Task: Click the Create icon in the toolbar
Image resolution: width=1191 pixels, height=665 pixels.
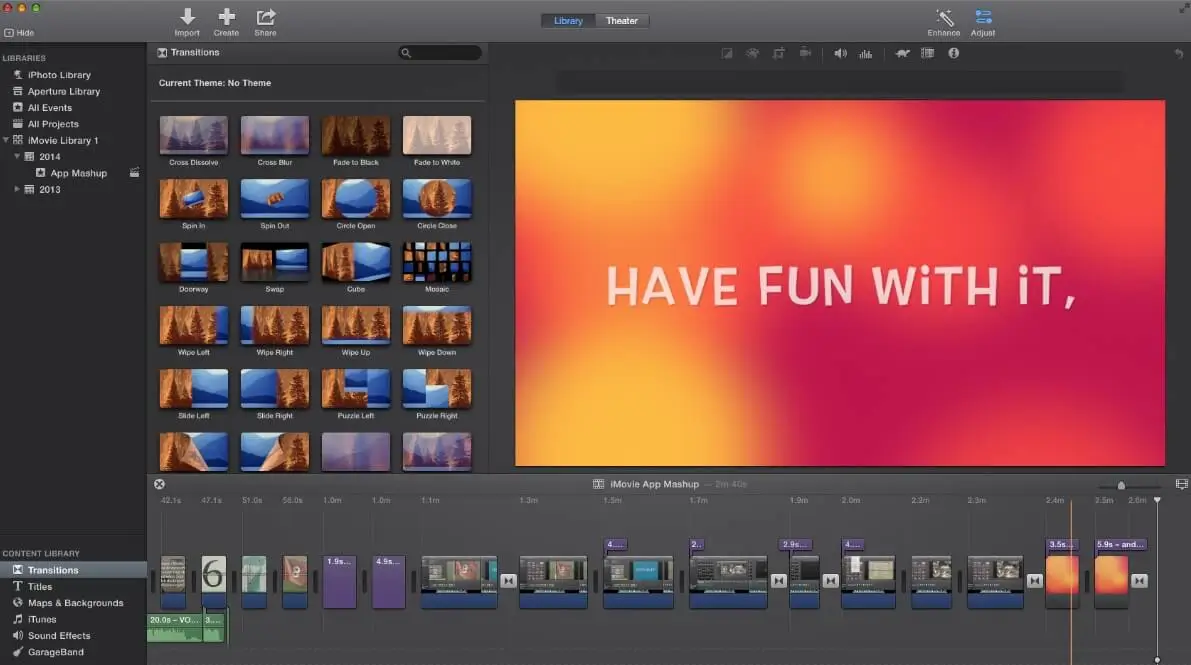Action: pos(226,20)
